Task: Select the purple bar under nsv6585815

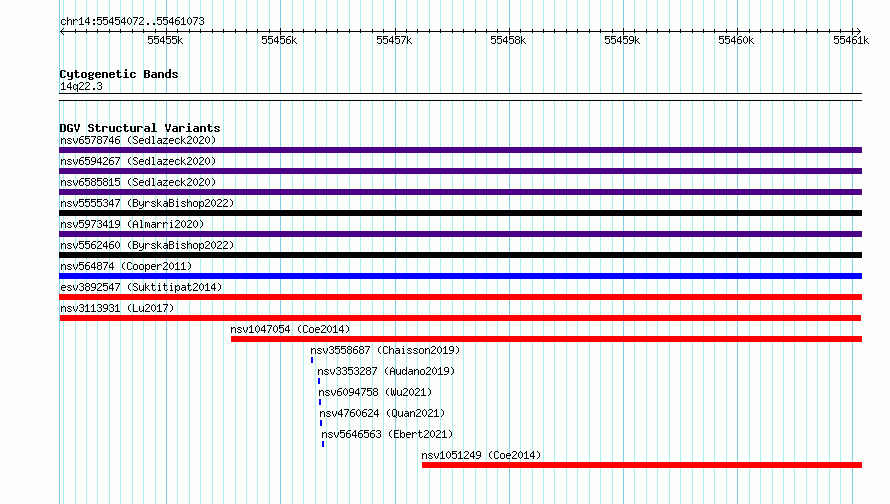Action: pyautogui.click(x=460, y=192)
